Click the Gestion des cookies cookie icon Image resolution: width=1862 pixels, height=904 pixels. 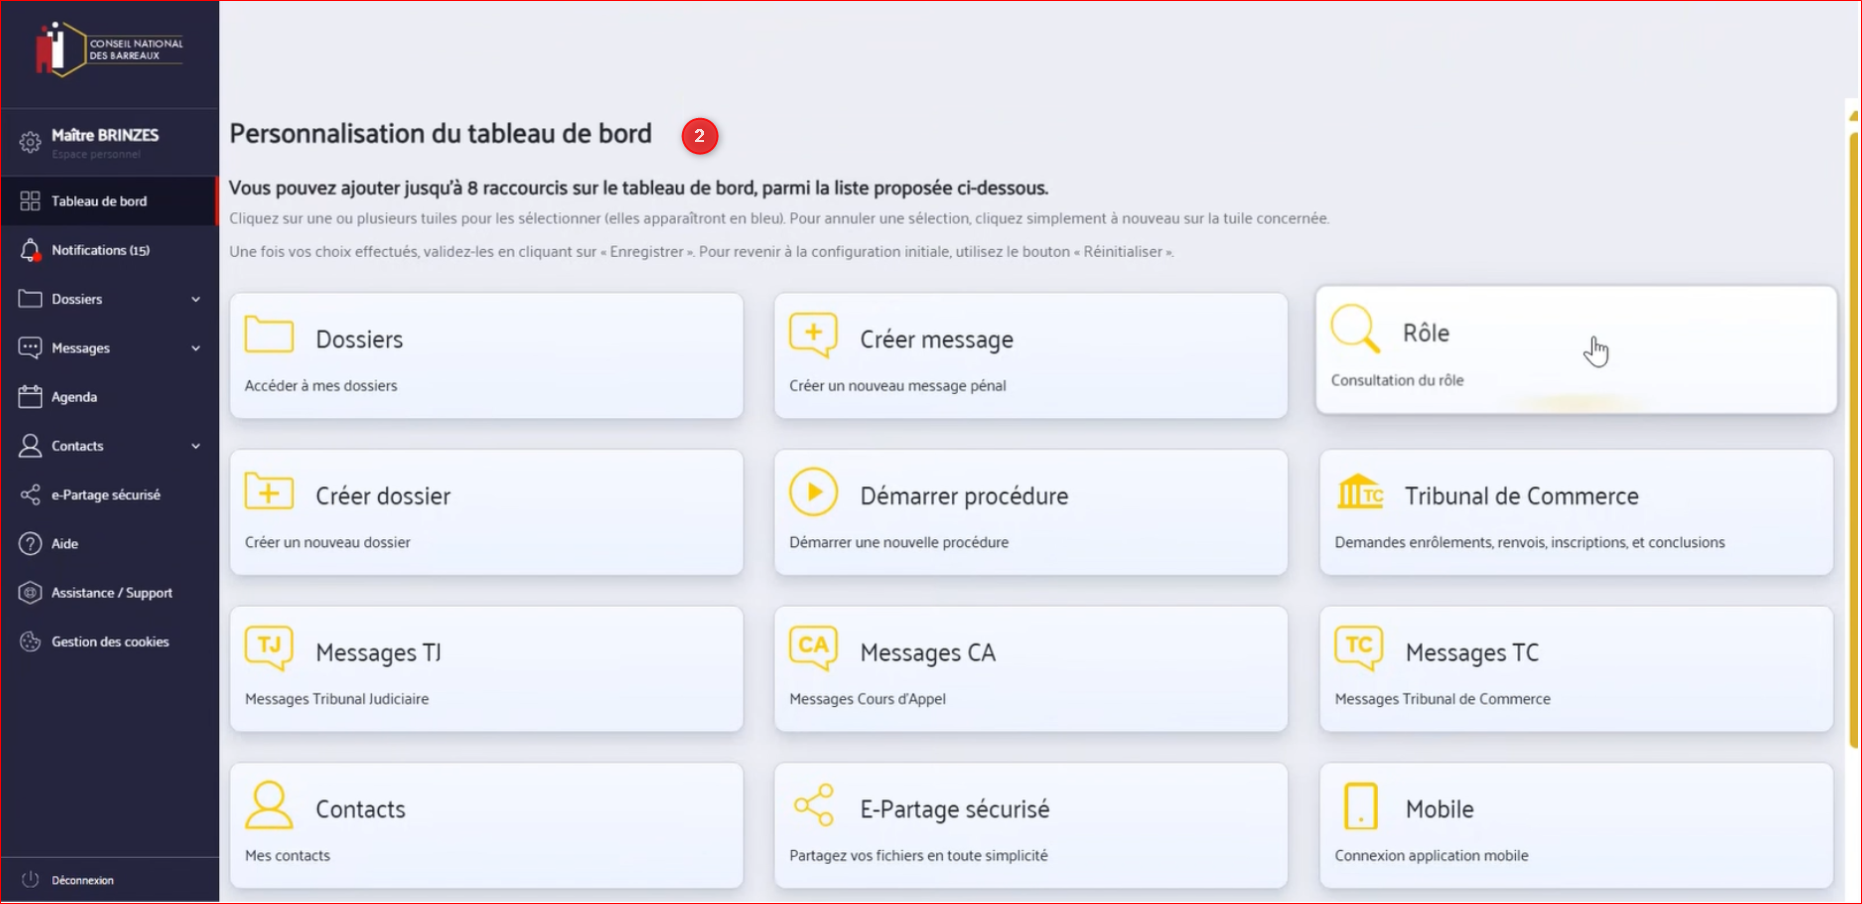[x=30, y=642]
